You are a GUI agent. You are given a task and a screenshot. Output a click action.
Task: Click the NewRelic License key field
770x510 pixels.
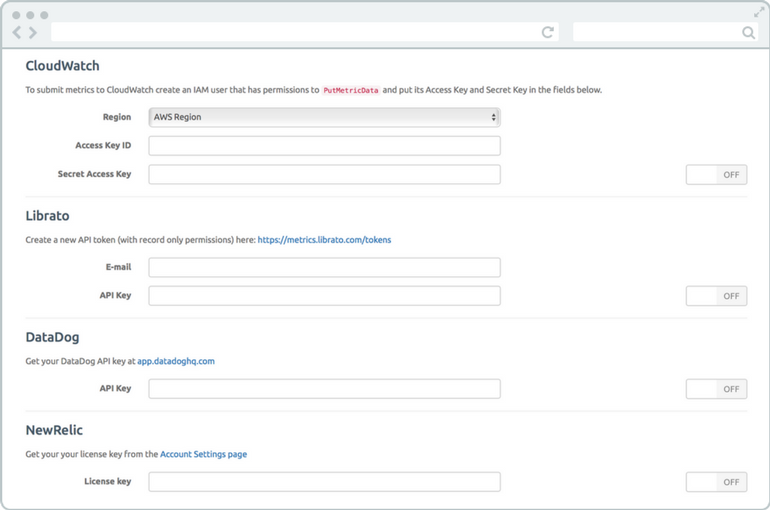coord(324,482)
